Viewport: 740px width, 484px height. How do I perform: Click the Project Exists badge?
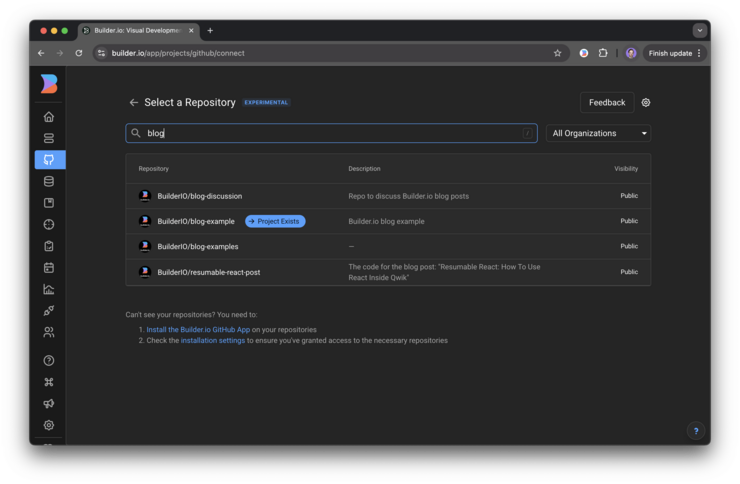pos(275,221)
